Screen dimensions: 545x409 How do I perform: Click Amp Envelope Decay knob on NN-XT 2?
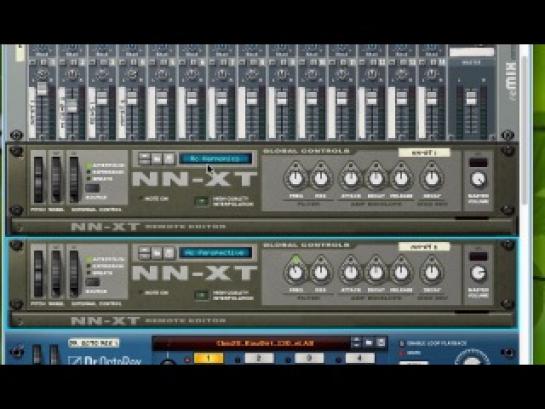click(x=376, y=272)
